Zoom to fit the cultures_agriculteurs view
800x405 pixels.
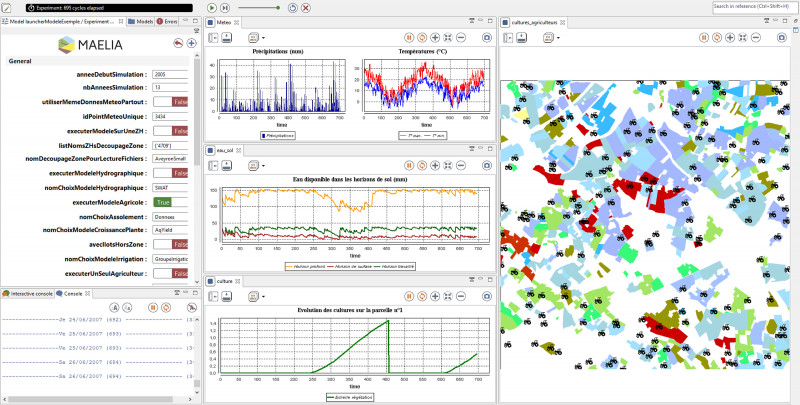point(743,37)
